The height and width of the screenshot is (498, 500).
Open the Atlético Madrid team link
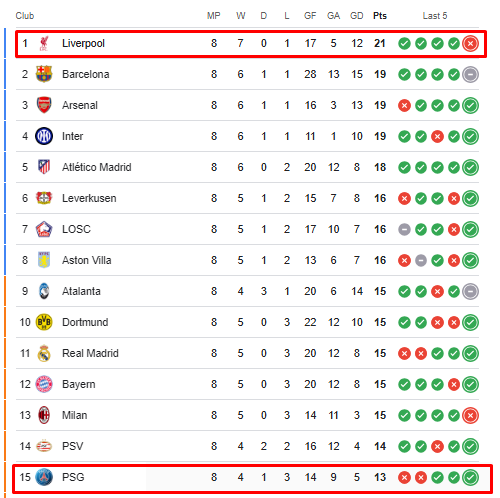click(x=97, y=167)
